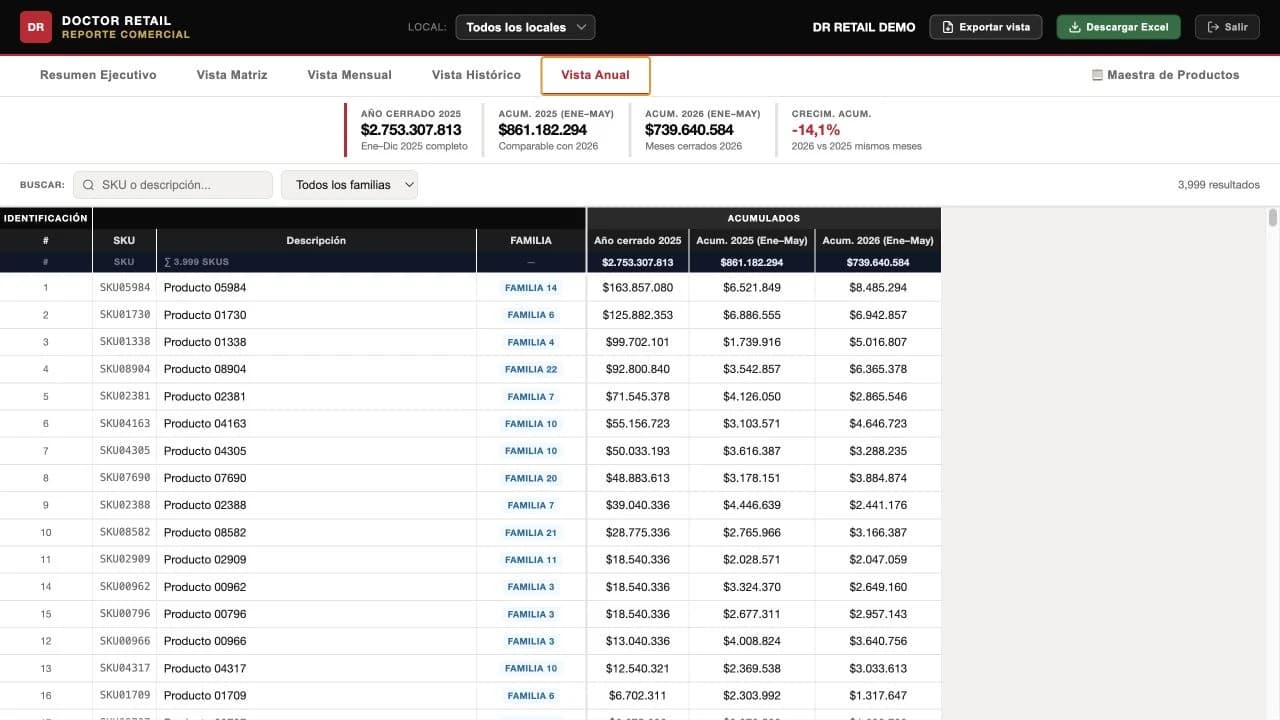Click SKU02381 cell

[125, 397]
